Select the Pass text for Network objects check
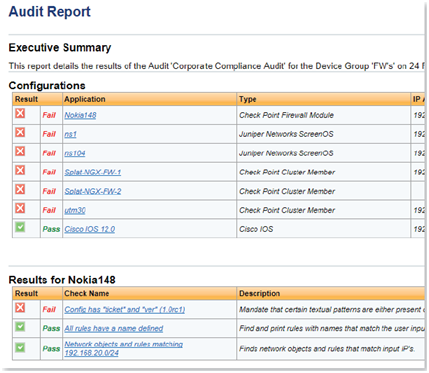Viewport: 429px width, 373px height. pos(51,349)
